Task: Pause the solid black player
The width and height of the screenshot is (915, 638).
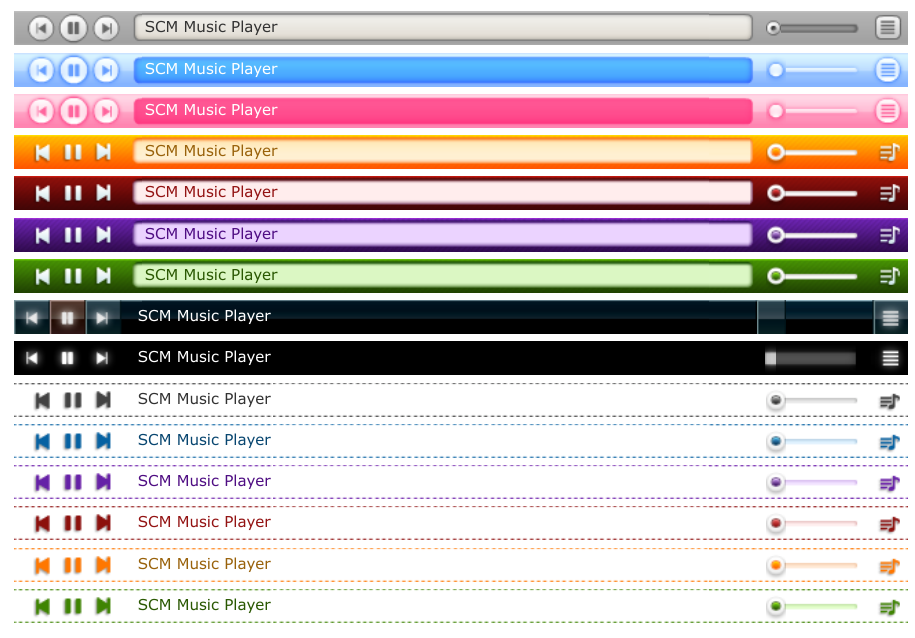Action: [68, 358]
